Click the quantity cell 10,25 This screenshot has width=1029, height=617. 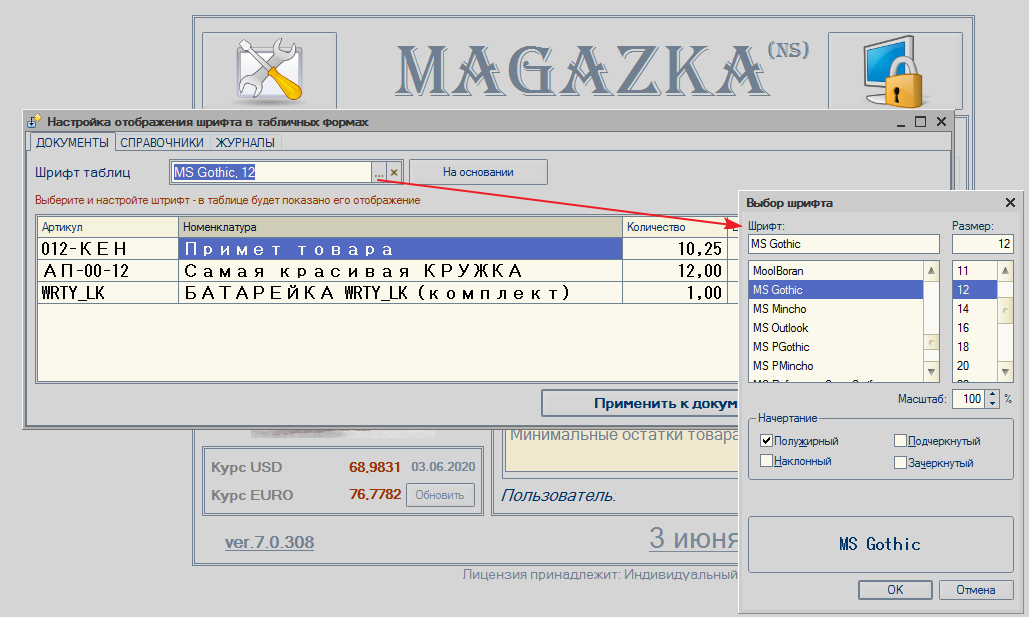[675, 249]
